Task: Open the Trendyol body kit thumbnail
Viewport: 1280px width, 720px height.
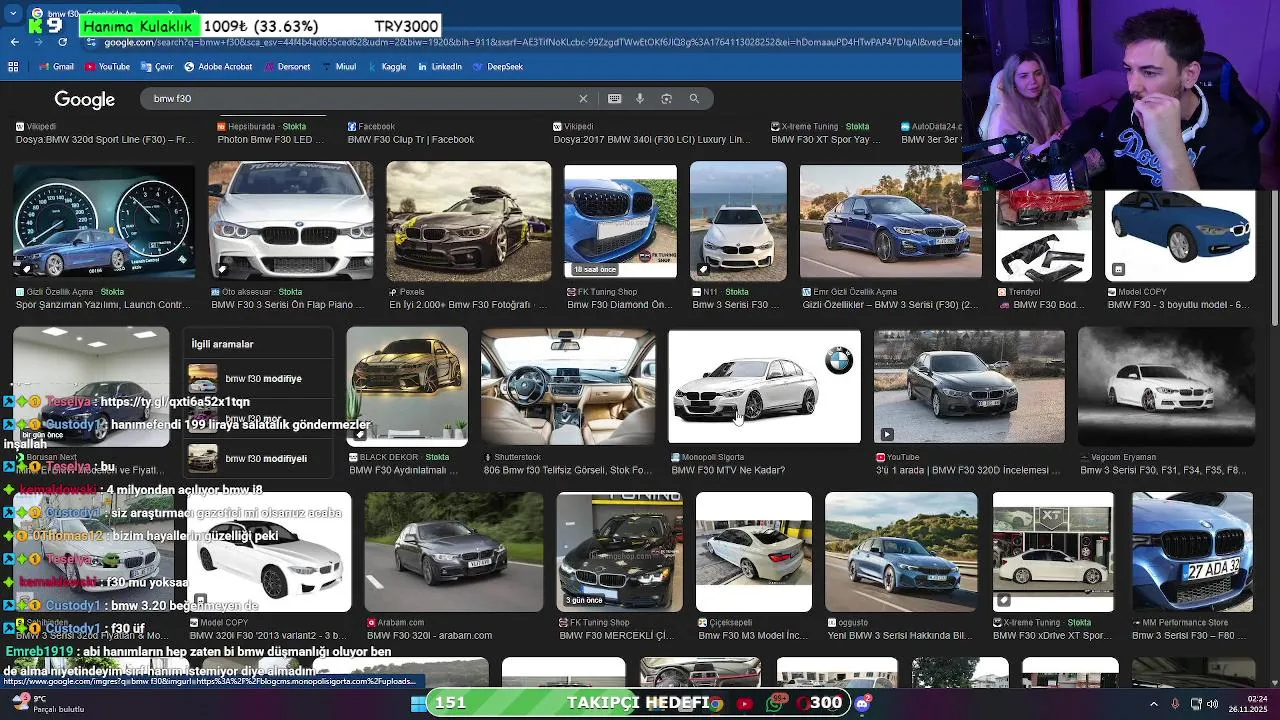Action: 1043,236
